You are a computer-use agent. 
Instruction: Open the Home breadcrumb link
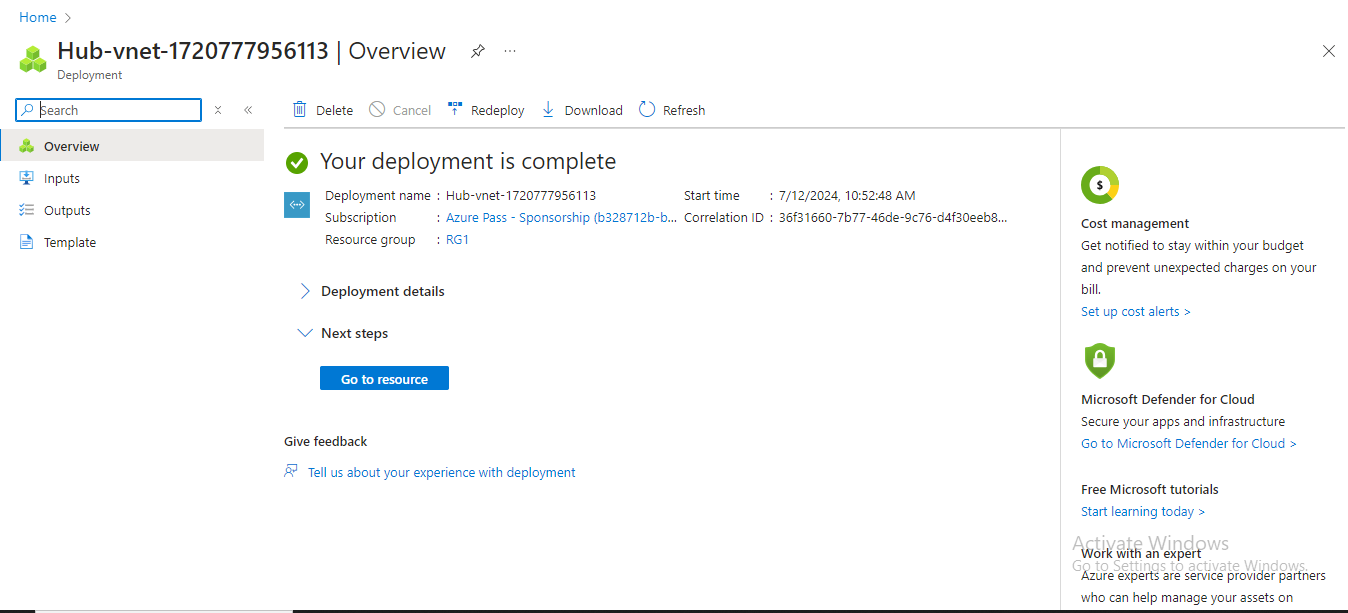pos(38,17)
